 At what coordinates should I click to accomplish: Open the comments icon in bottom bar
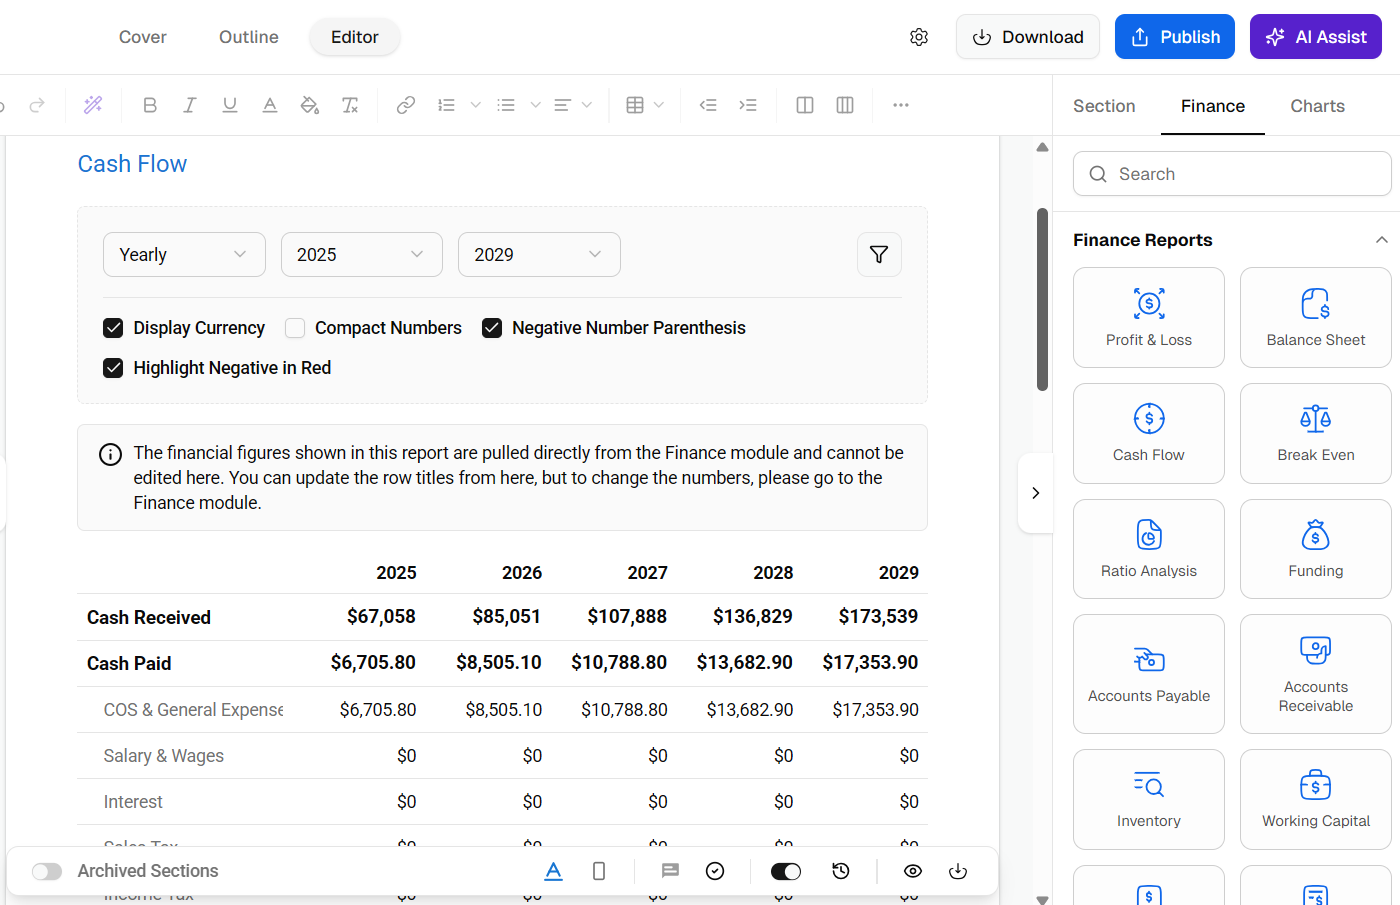pos(670,871)
